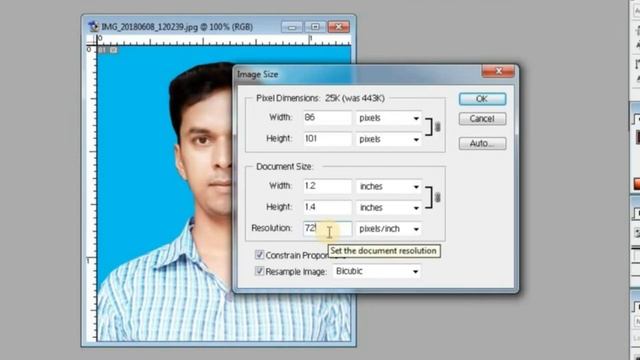Click the ruler origin corner in document window

91,40
